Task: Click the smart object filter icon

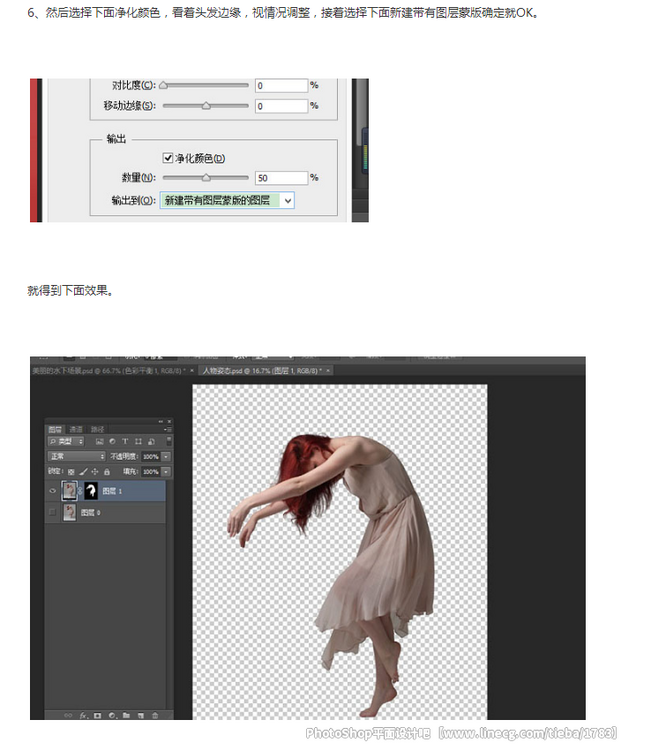Action: pos(151,441)
